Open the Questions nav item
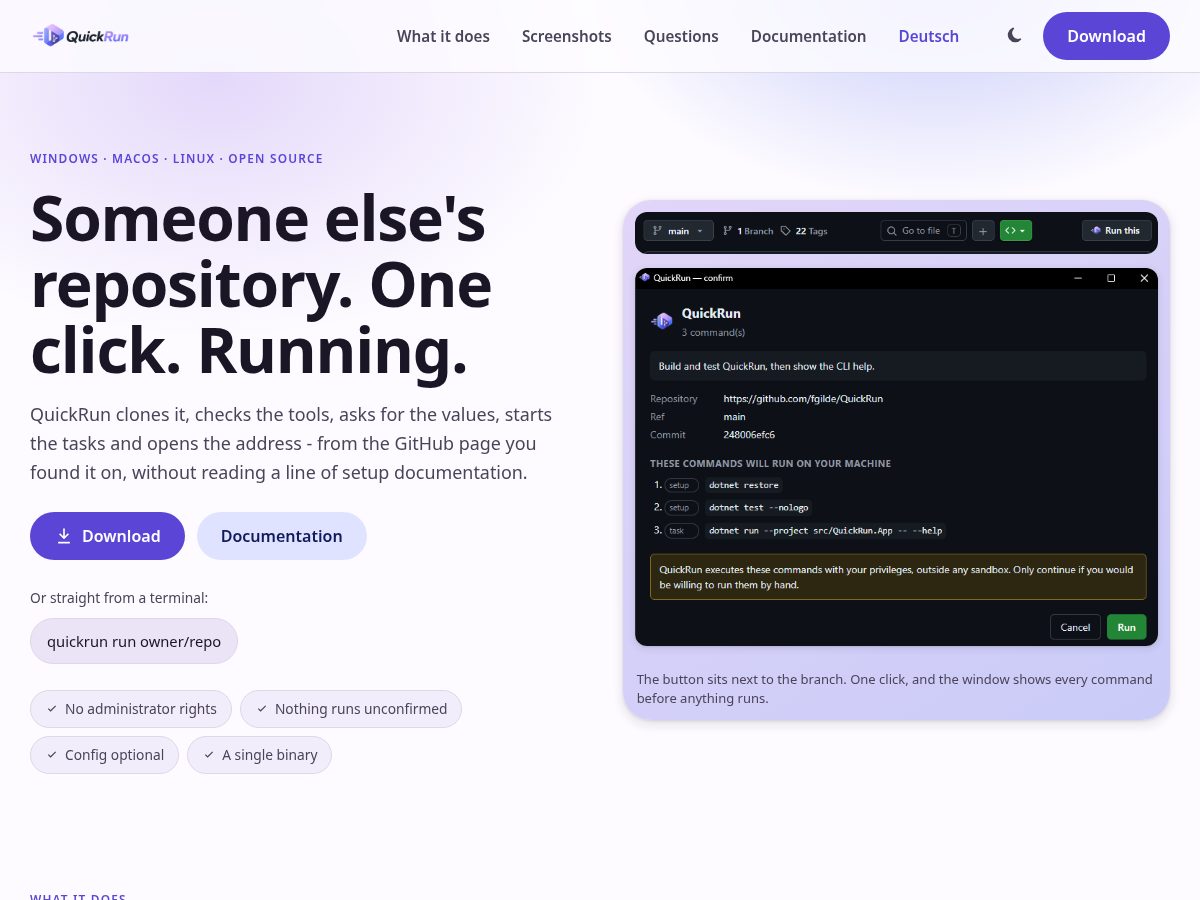This screenshot has height=900, width=1200. (x=681, y=36)
